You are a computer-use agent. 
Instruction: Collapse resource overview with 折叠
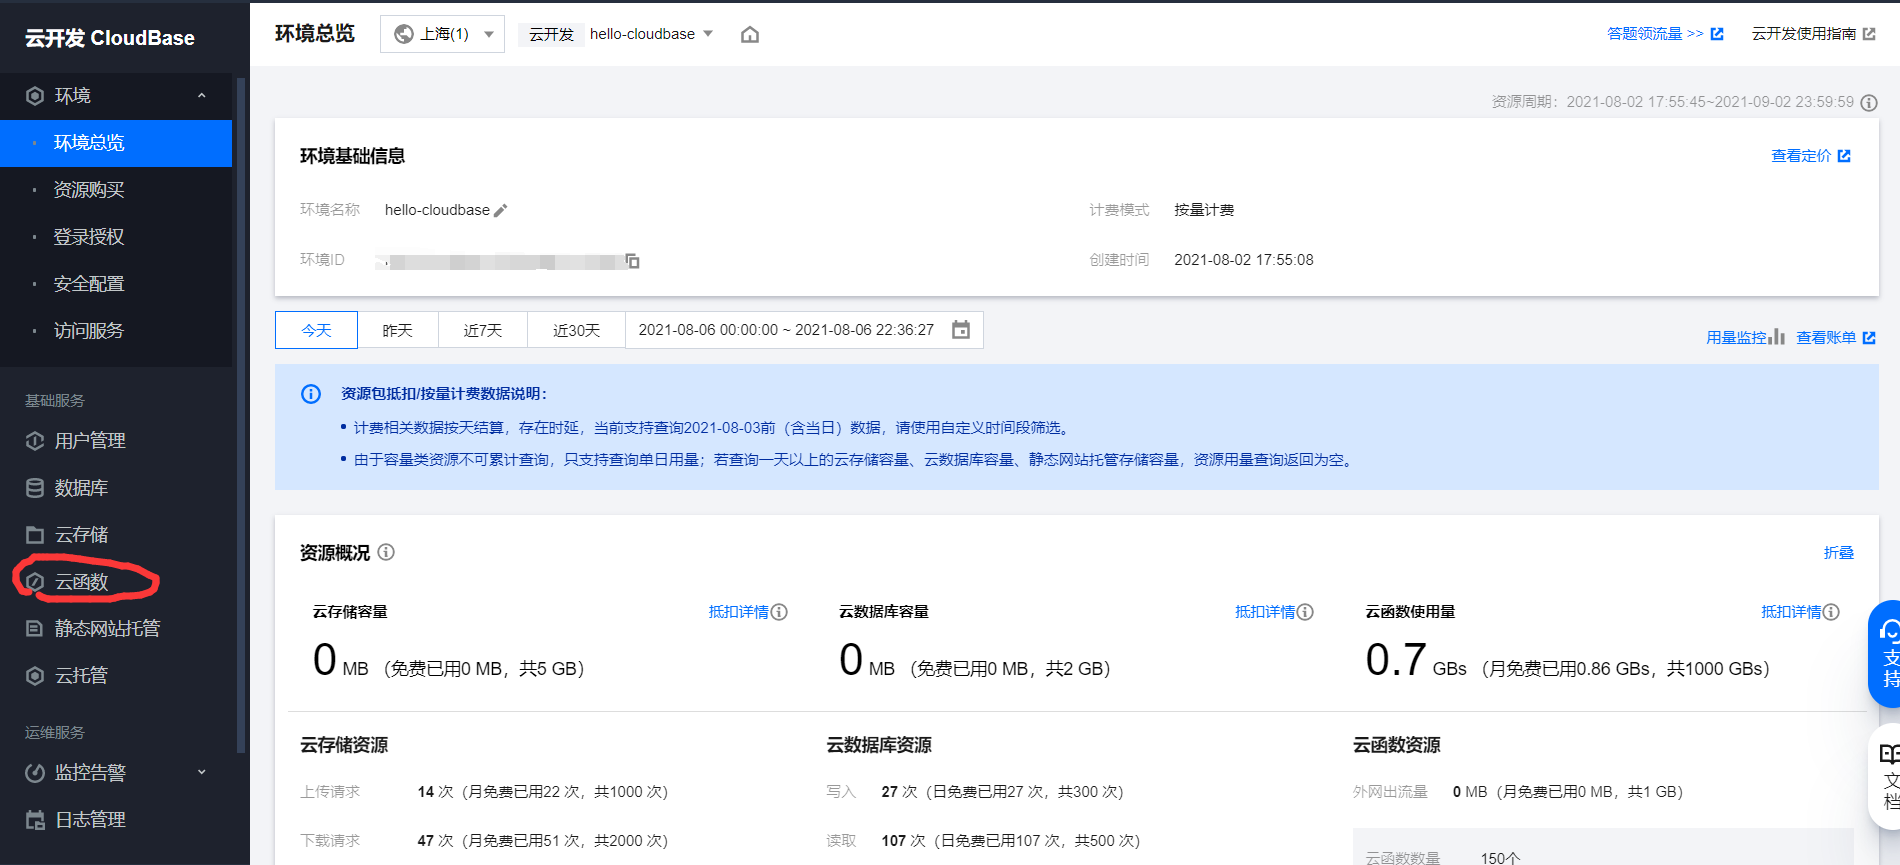point(1838,553)
